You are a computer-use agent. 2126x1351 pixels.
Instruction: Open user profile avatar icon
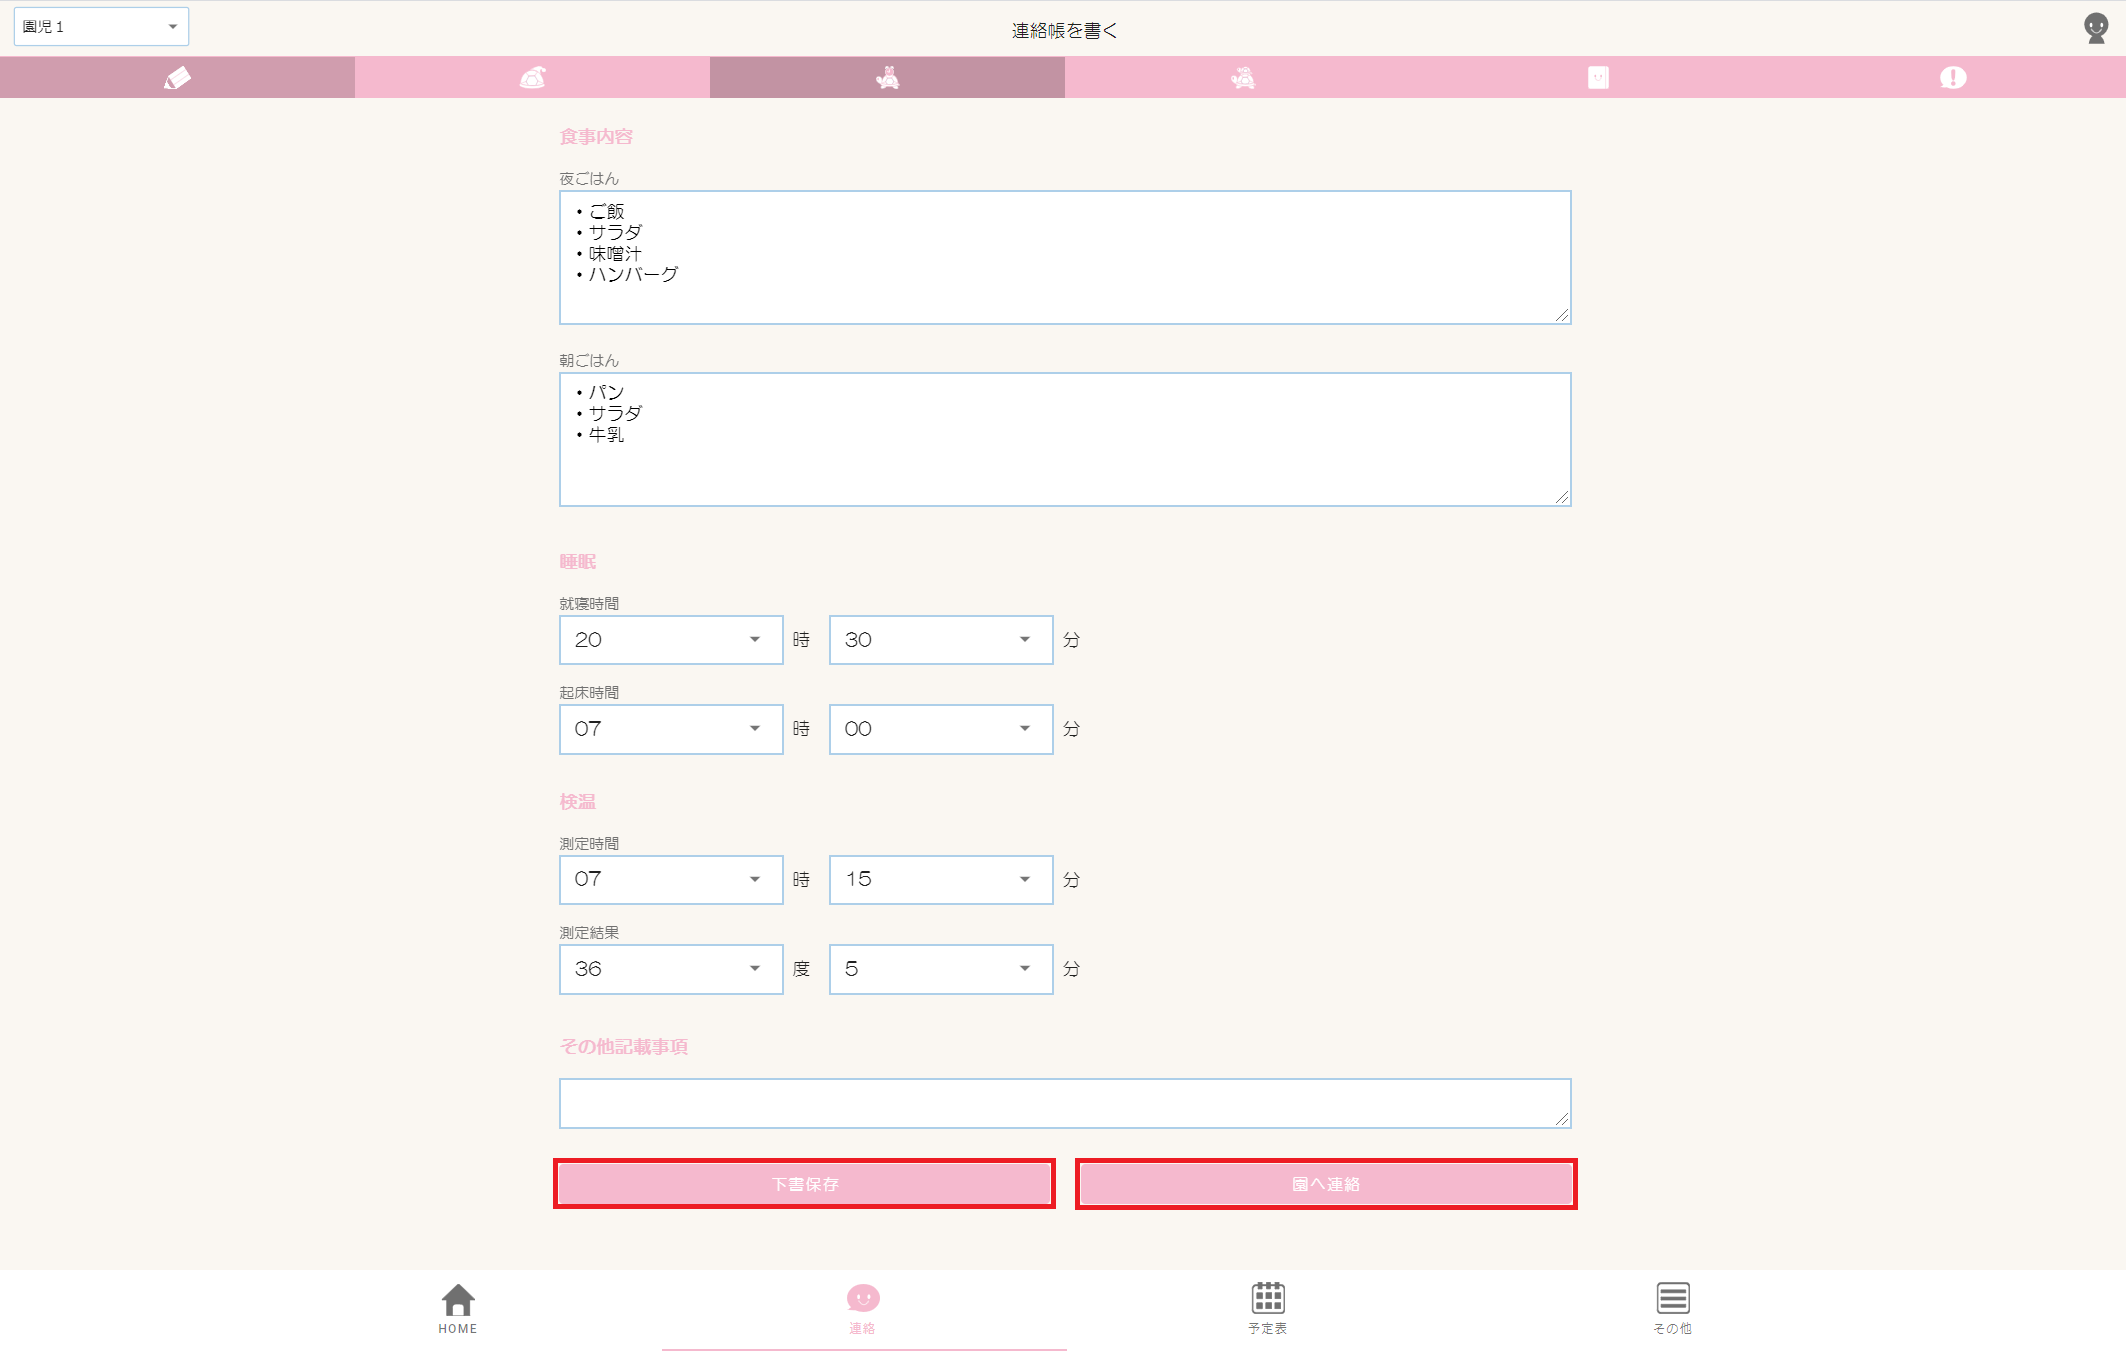2095,27
